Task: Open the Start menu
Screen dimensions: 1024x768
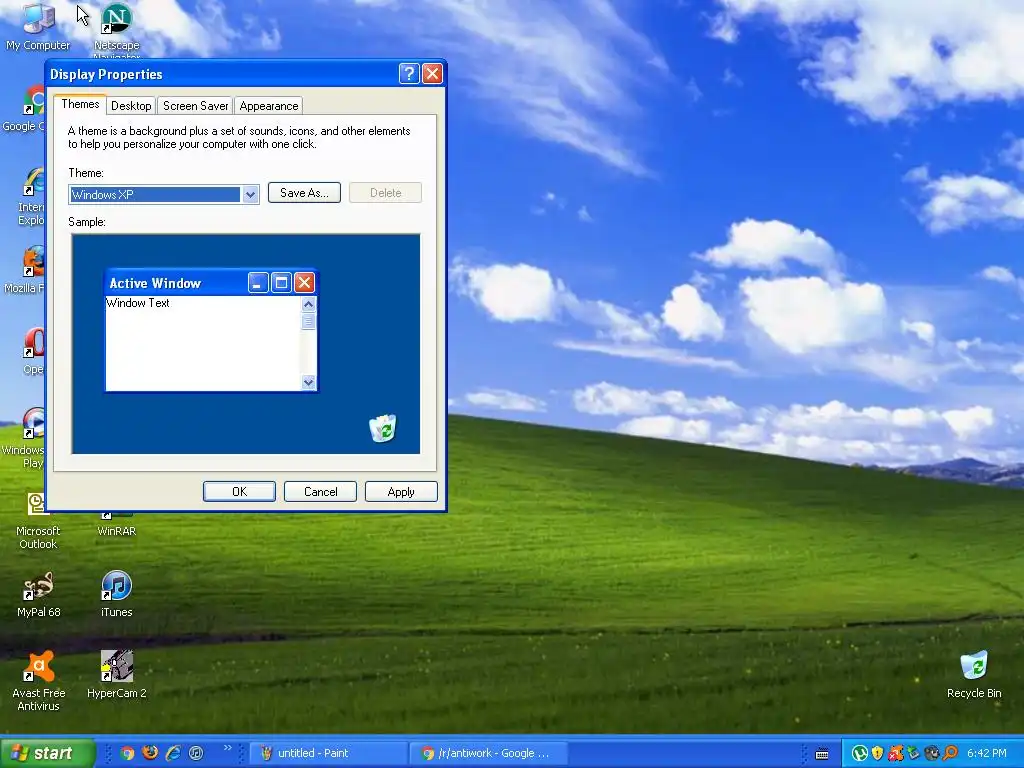Action: tap(47, 753)
